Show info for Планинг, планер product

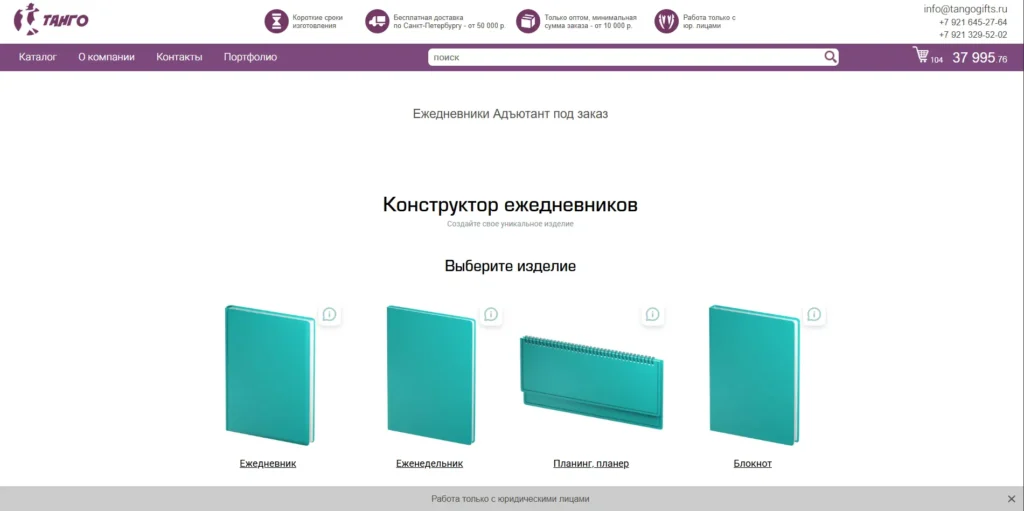click(652, 314)
